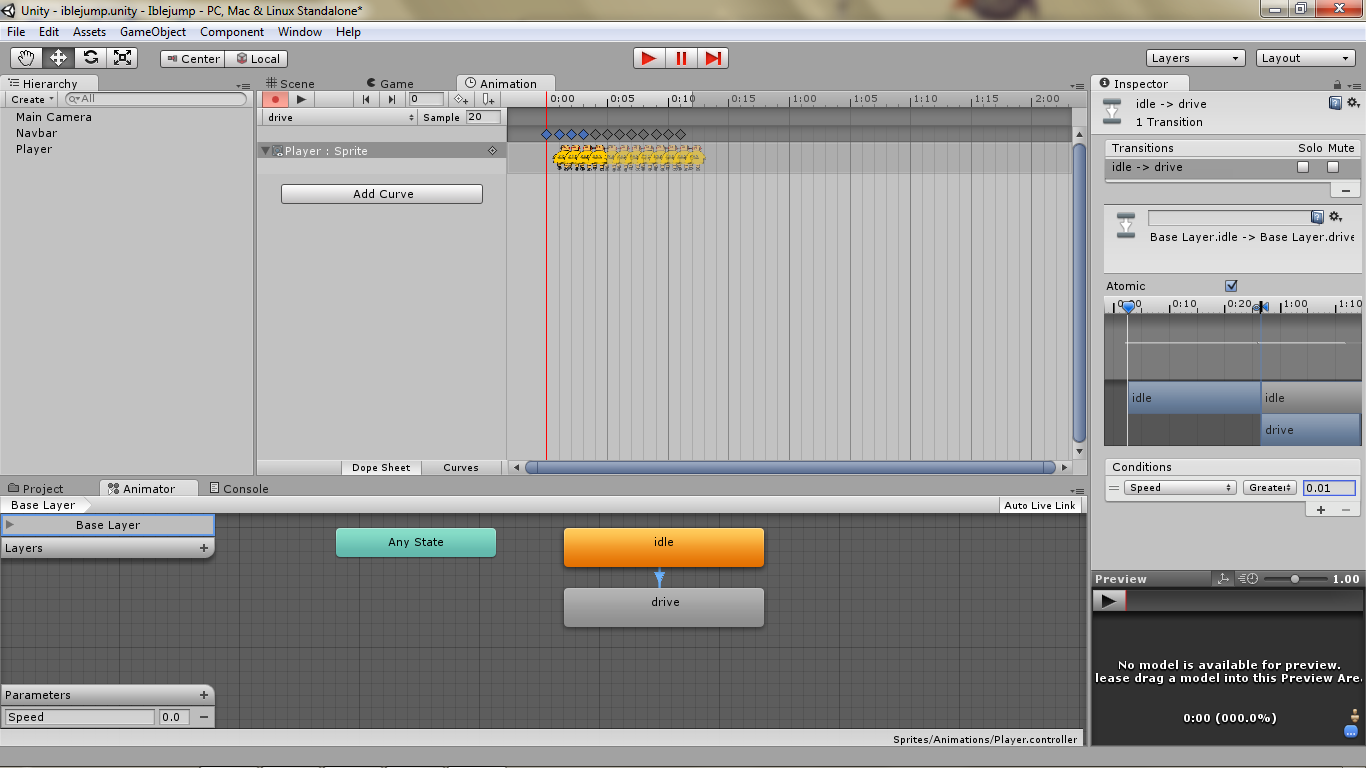This screenshot has height=768, width=1366.
Task: Uncheck the Atomic checkbox
Action: 1232,286
